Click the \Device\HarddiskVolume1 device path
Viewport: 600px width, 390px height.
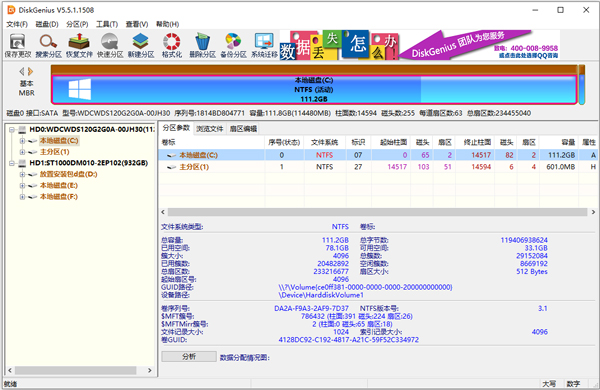(321, 295)
